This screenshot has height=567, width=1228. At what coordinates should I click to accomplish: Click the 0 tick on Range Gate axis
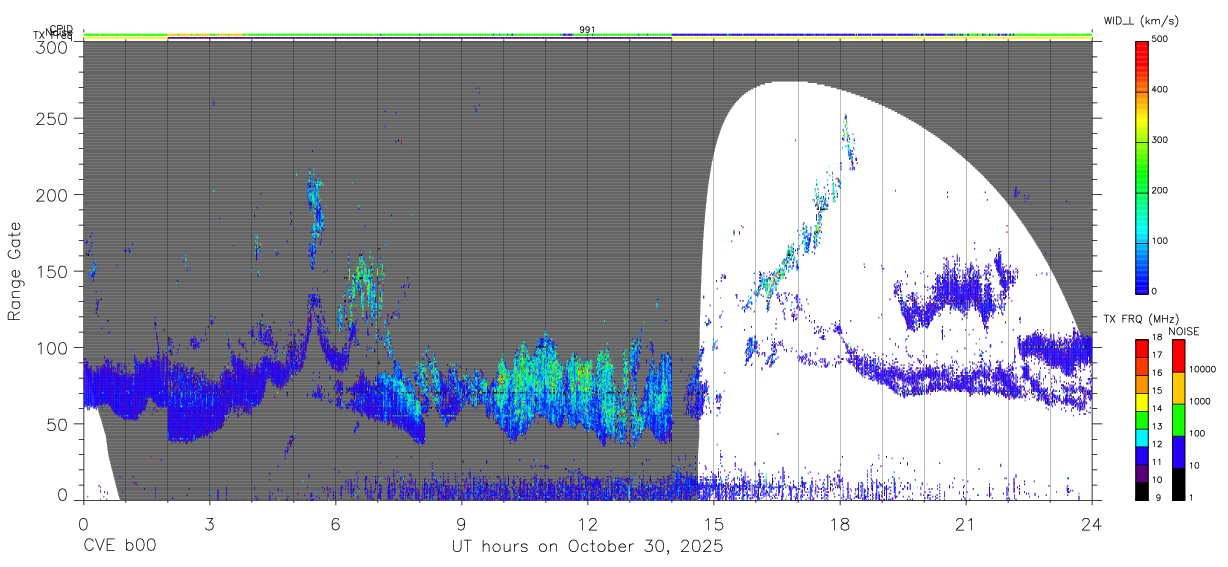pyautogui.click(x=64, y=494)
